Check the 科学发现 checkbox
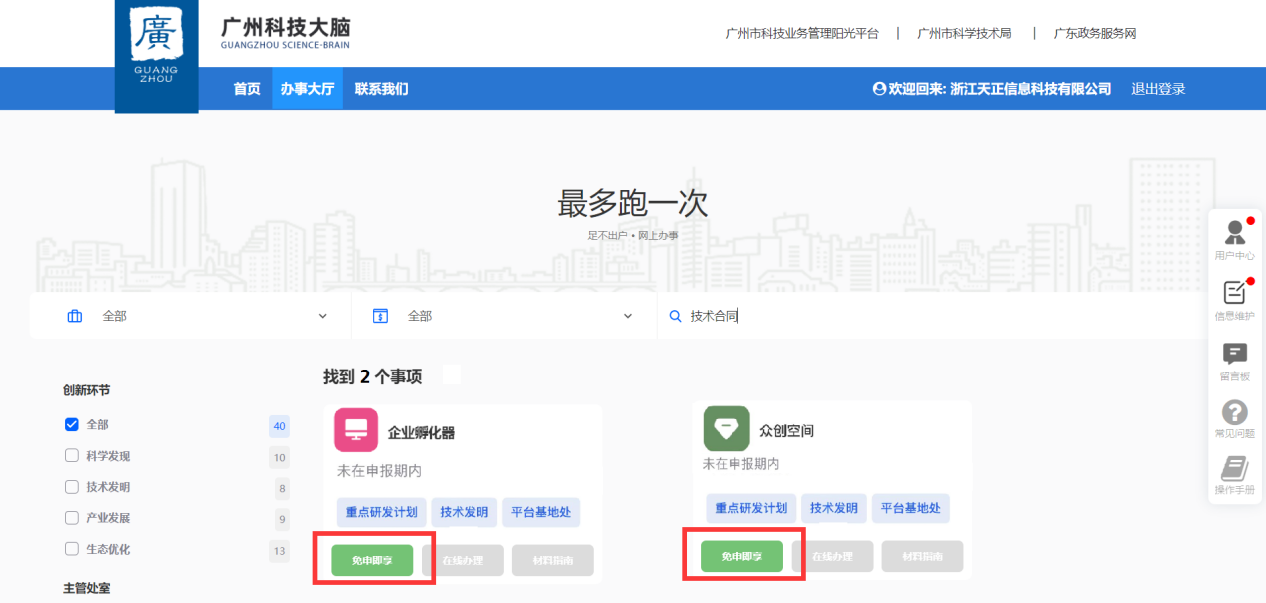1266x603 pixels. (x=72, y=456)
